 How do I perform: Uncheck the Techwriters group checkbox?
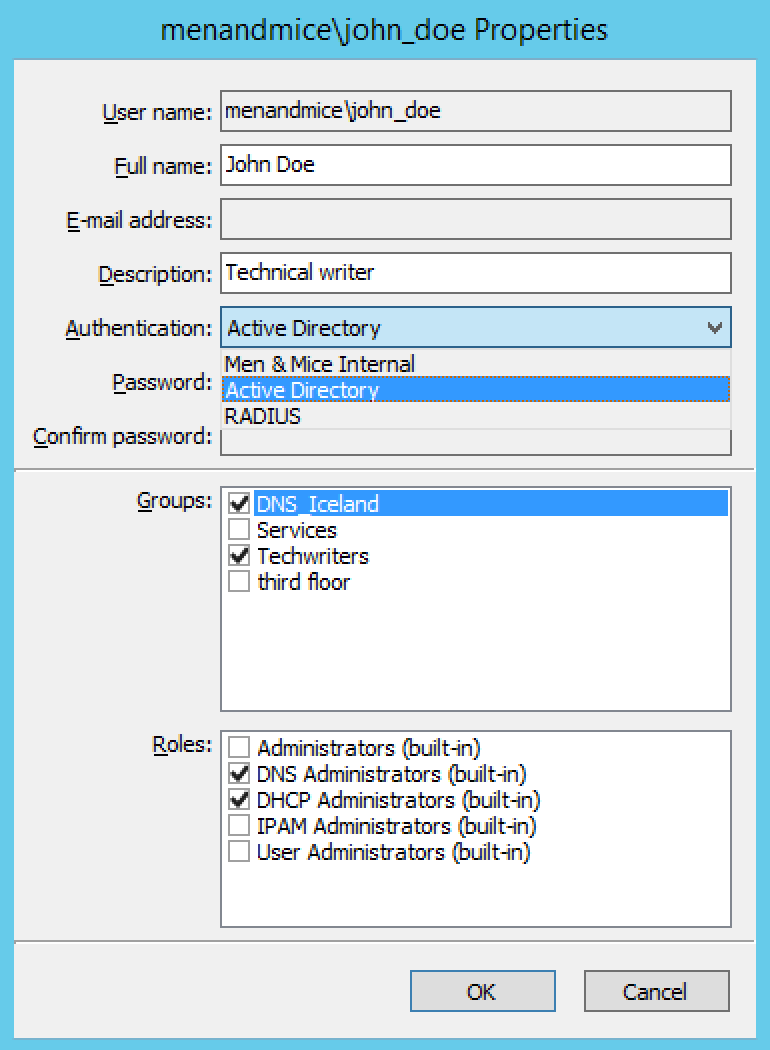pyautogui.click(x=239, y=556)
